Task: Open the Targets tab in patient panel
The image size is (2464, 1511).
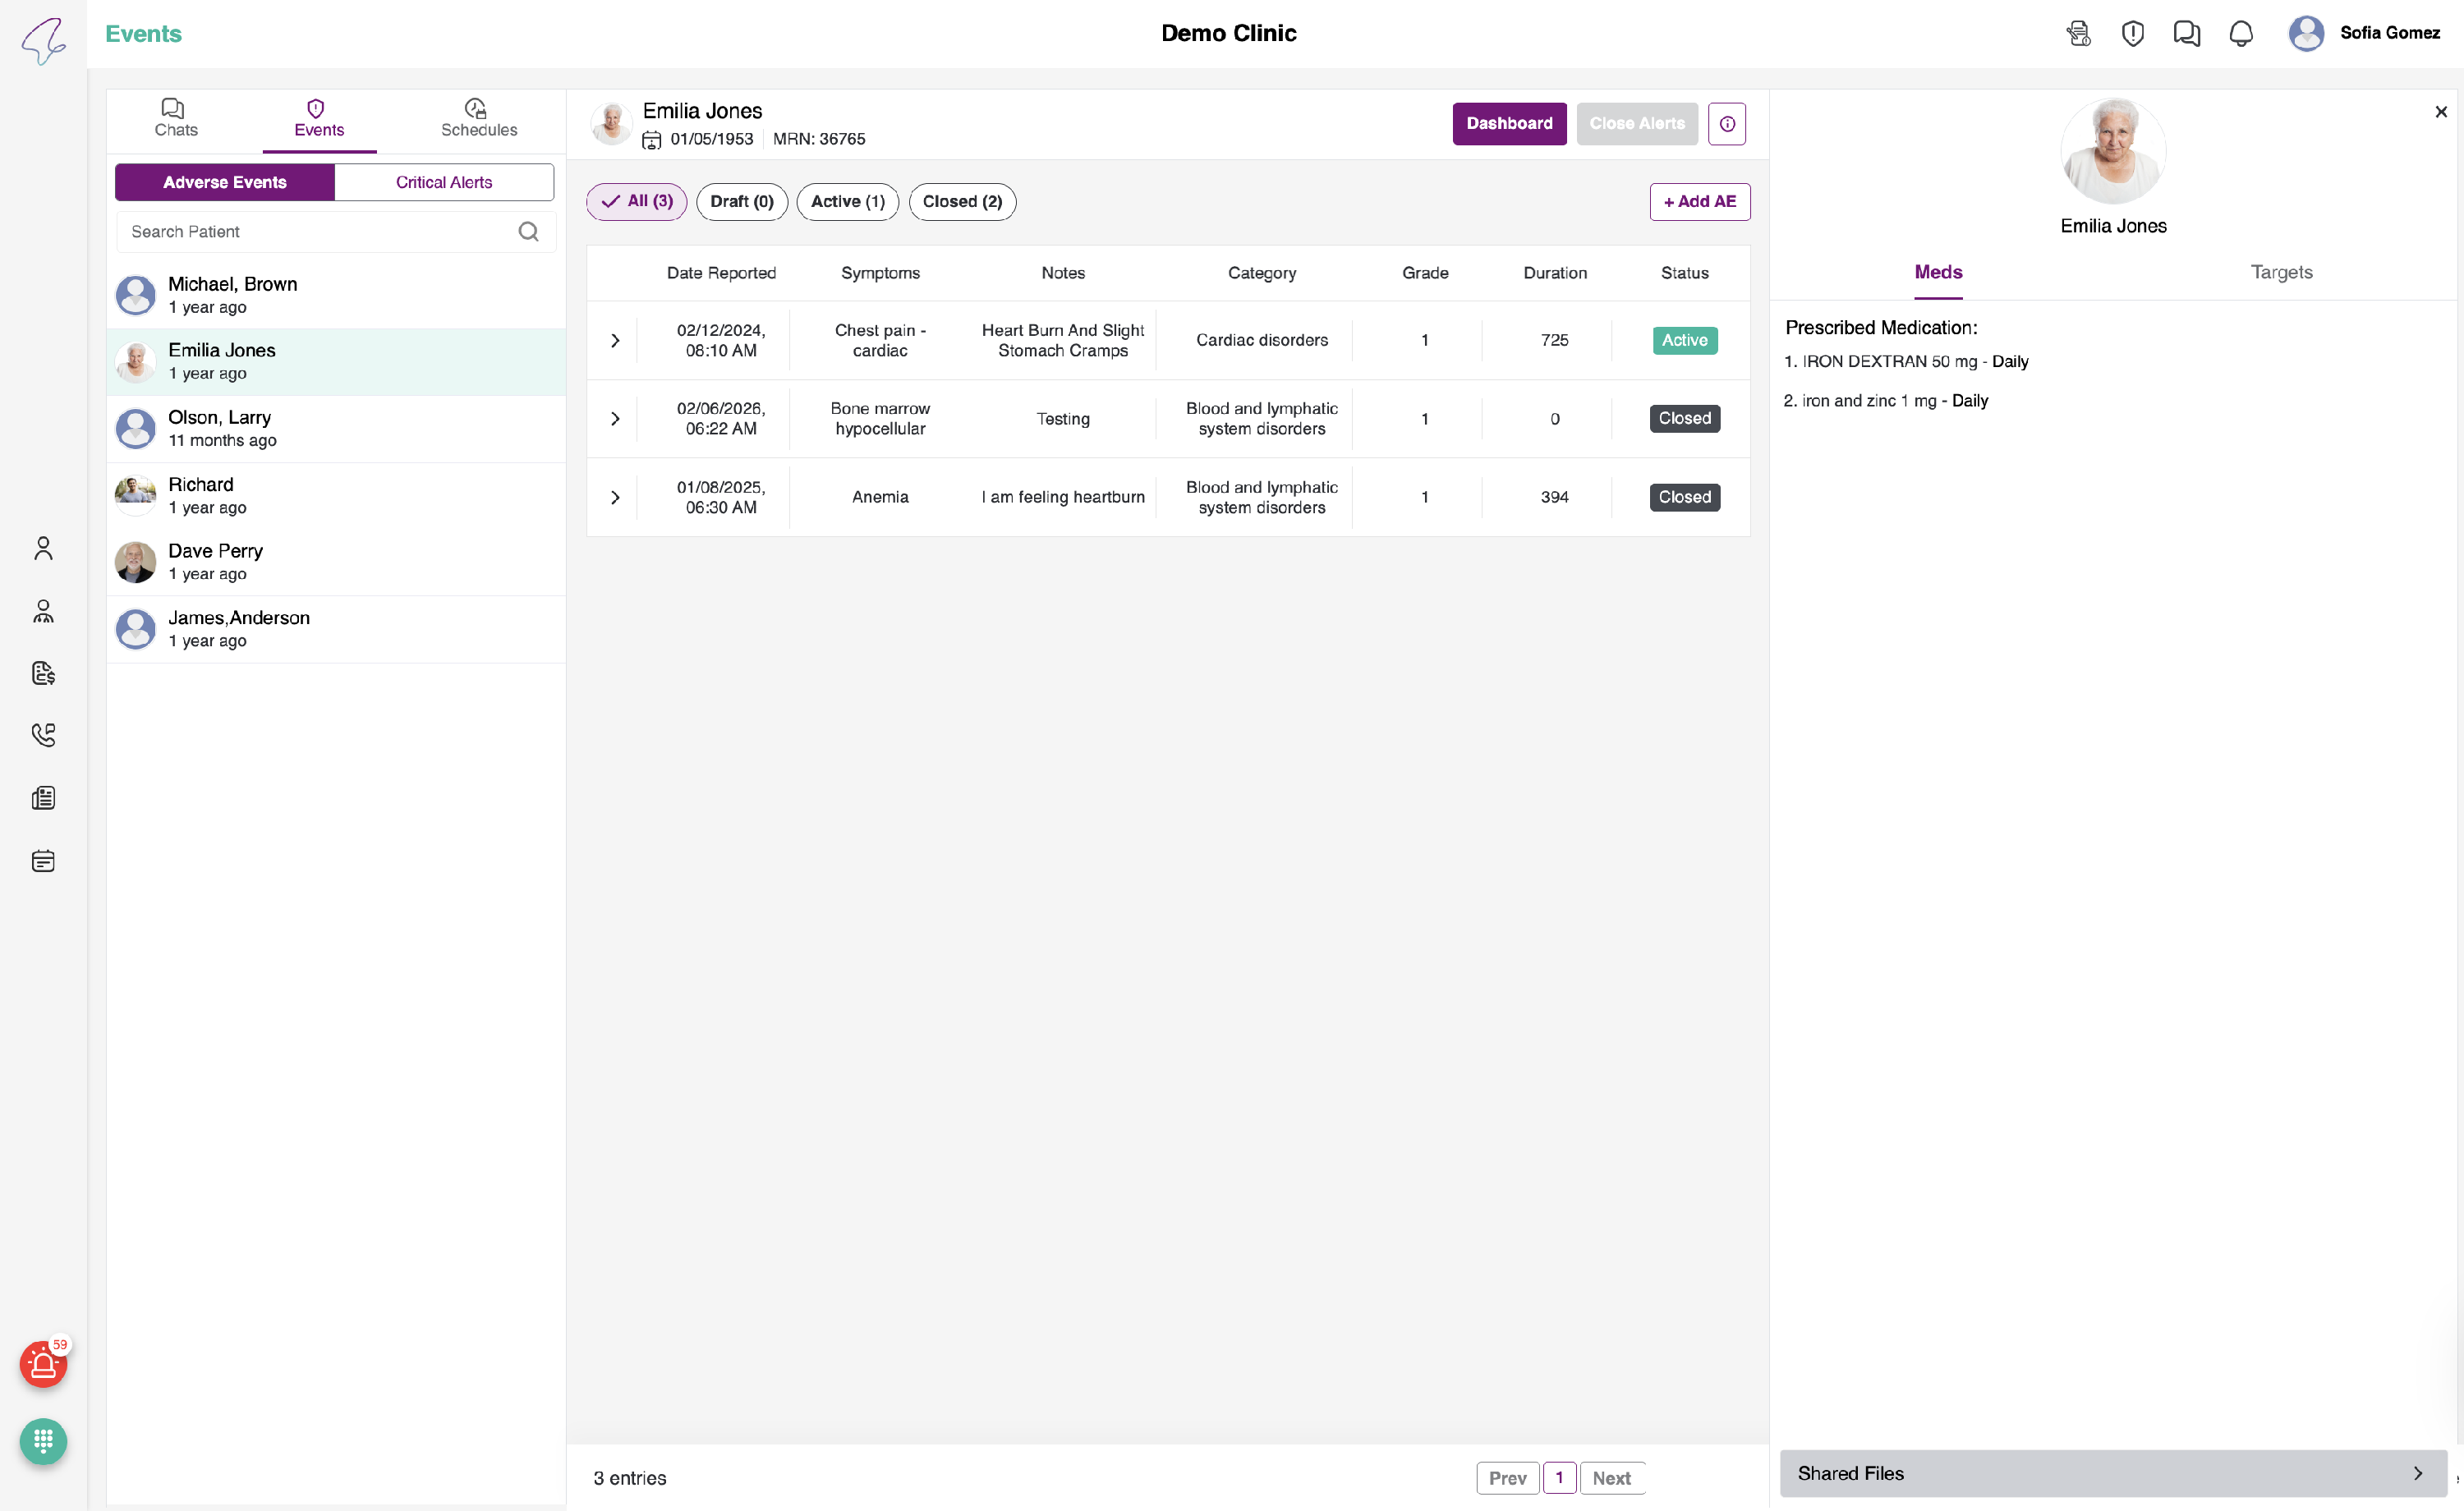Action: pos(2280,272)
